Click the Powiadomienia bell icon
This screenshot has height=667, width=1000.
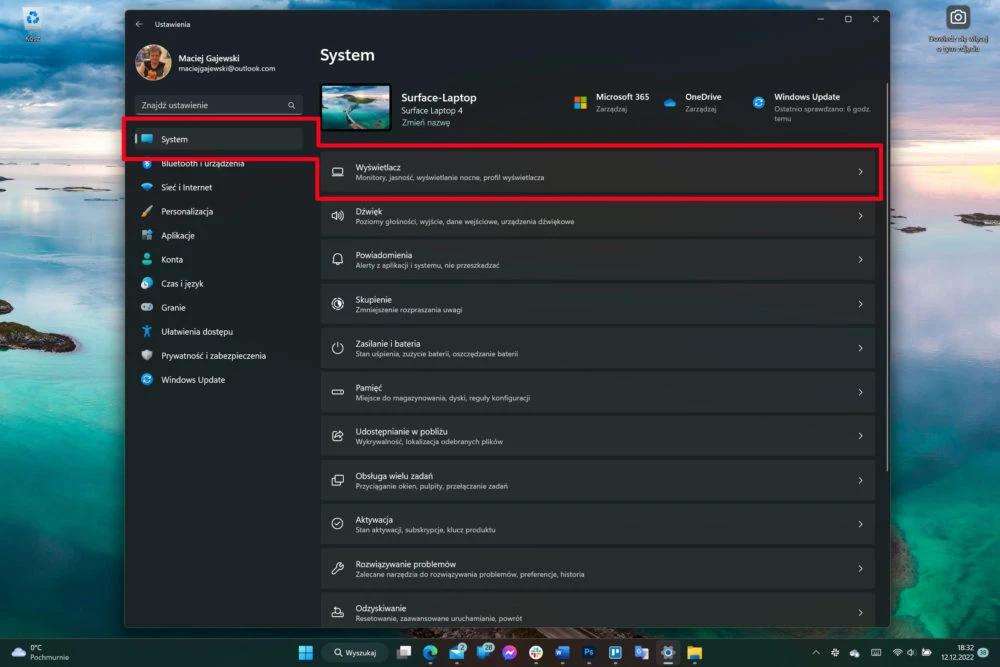pyautogui.click(x=337, y=260)
